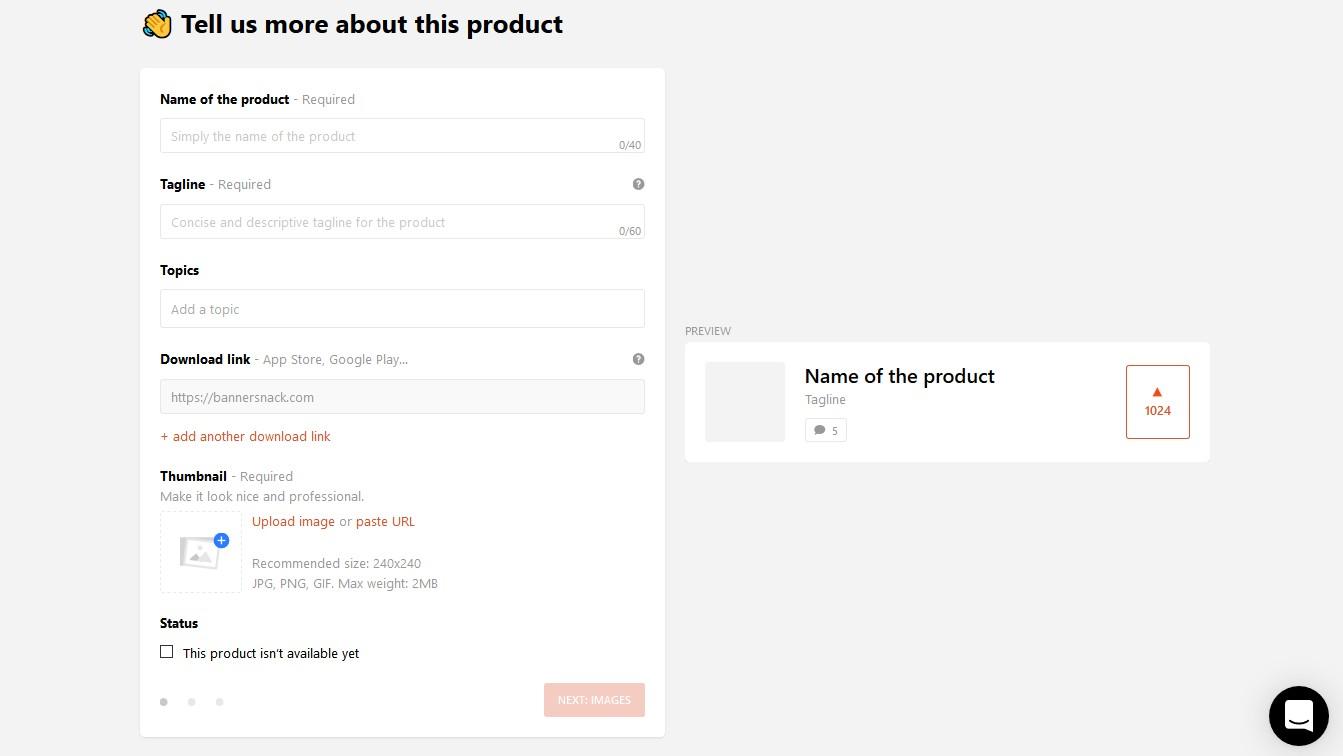This screenshot has height=756, width=1343.
Task: Select the third step dot indicator
Action: pyautogui.click(x=219, y=702)
